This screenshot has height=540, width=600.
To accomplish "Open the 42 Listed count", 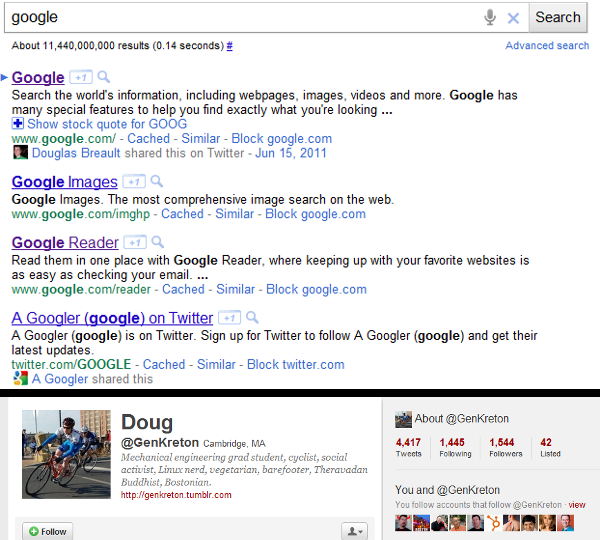I will [x=550, y=447].
